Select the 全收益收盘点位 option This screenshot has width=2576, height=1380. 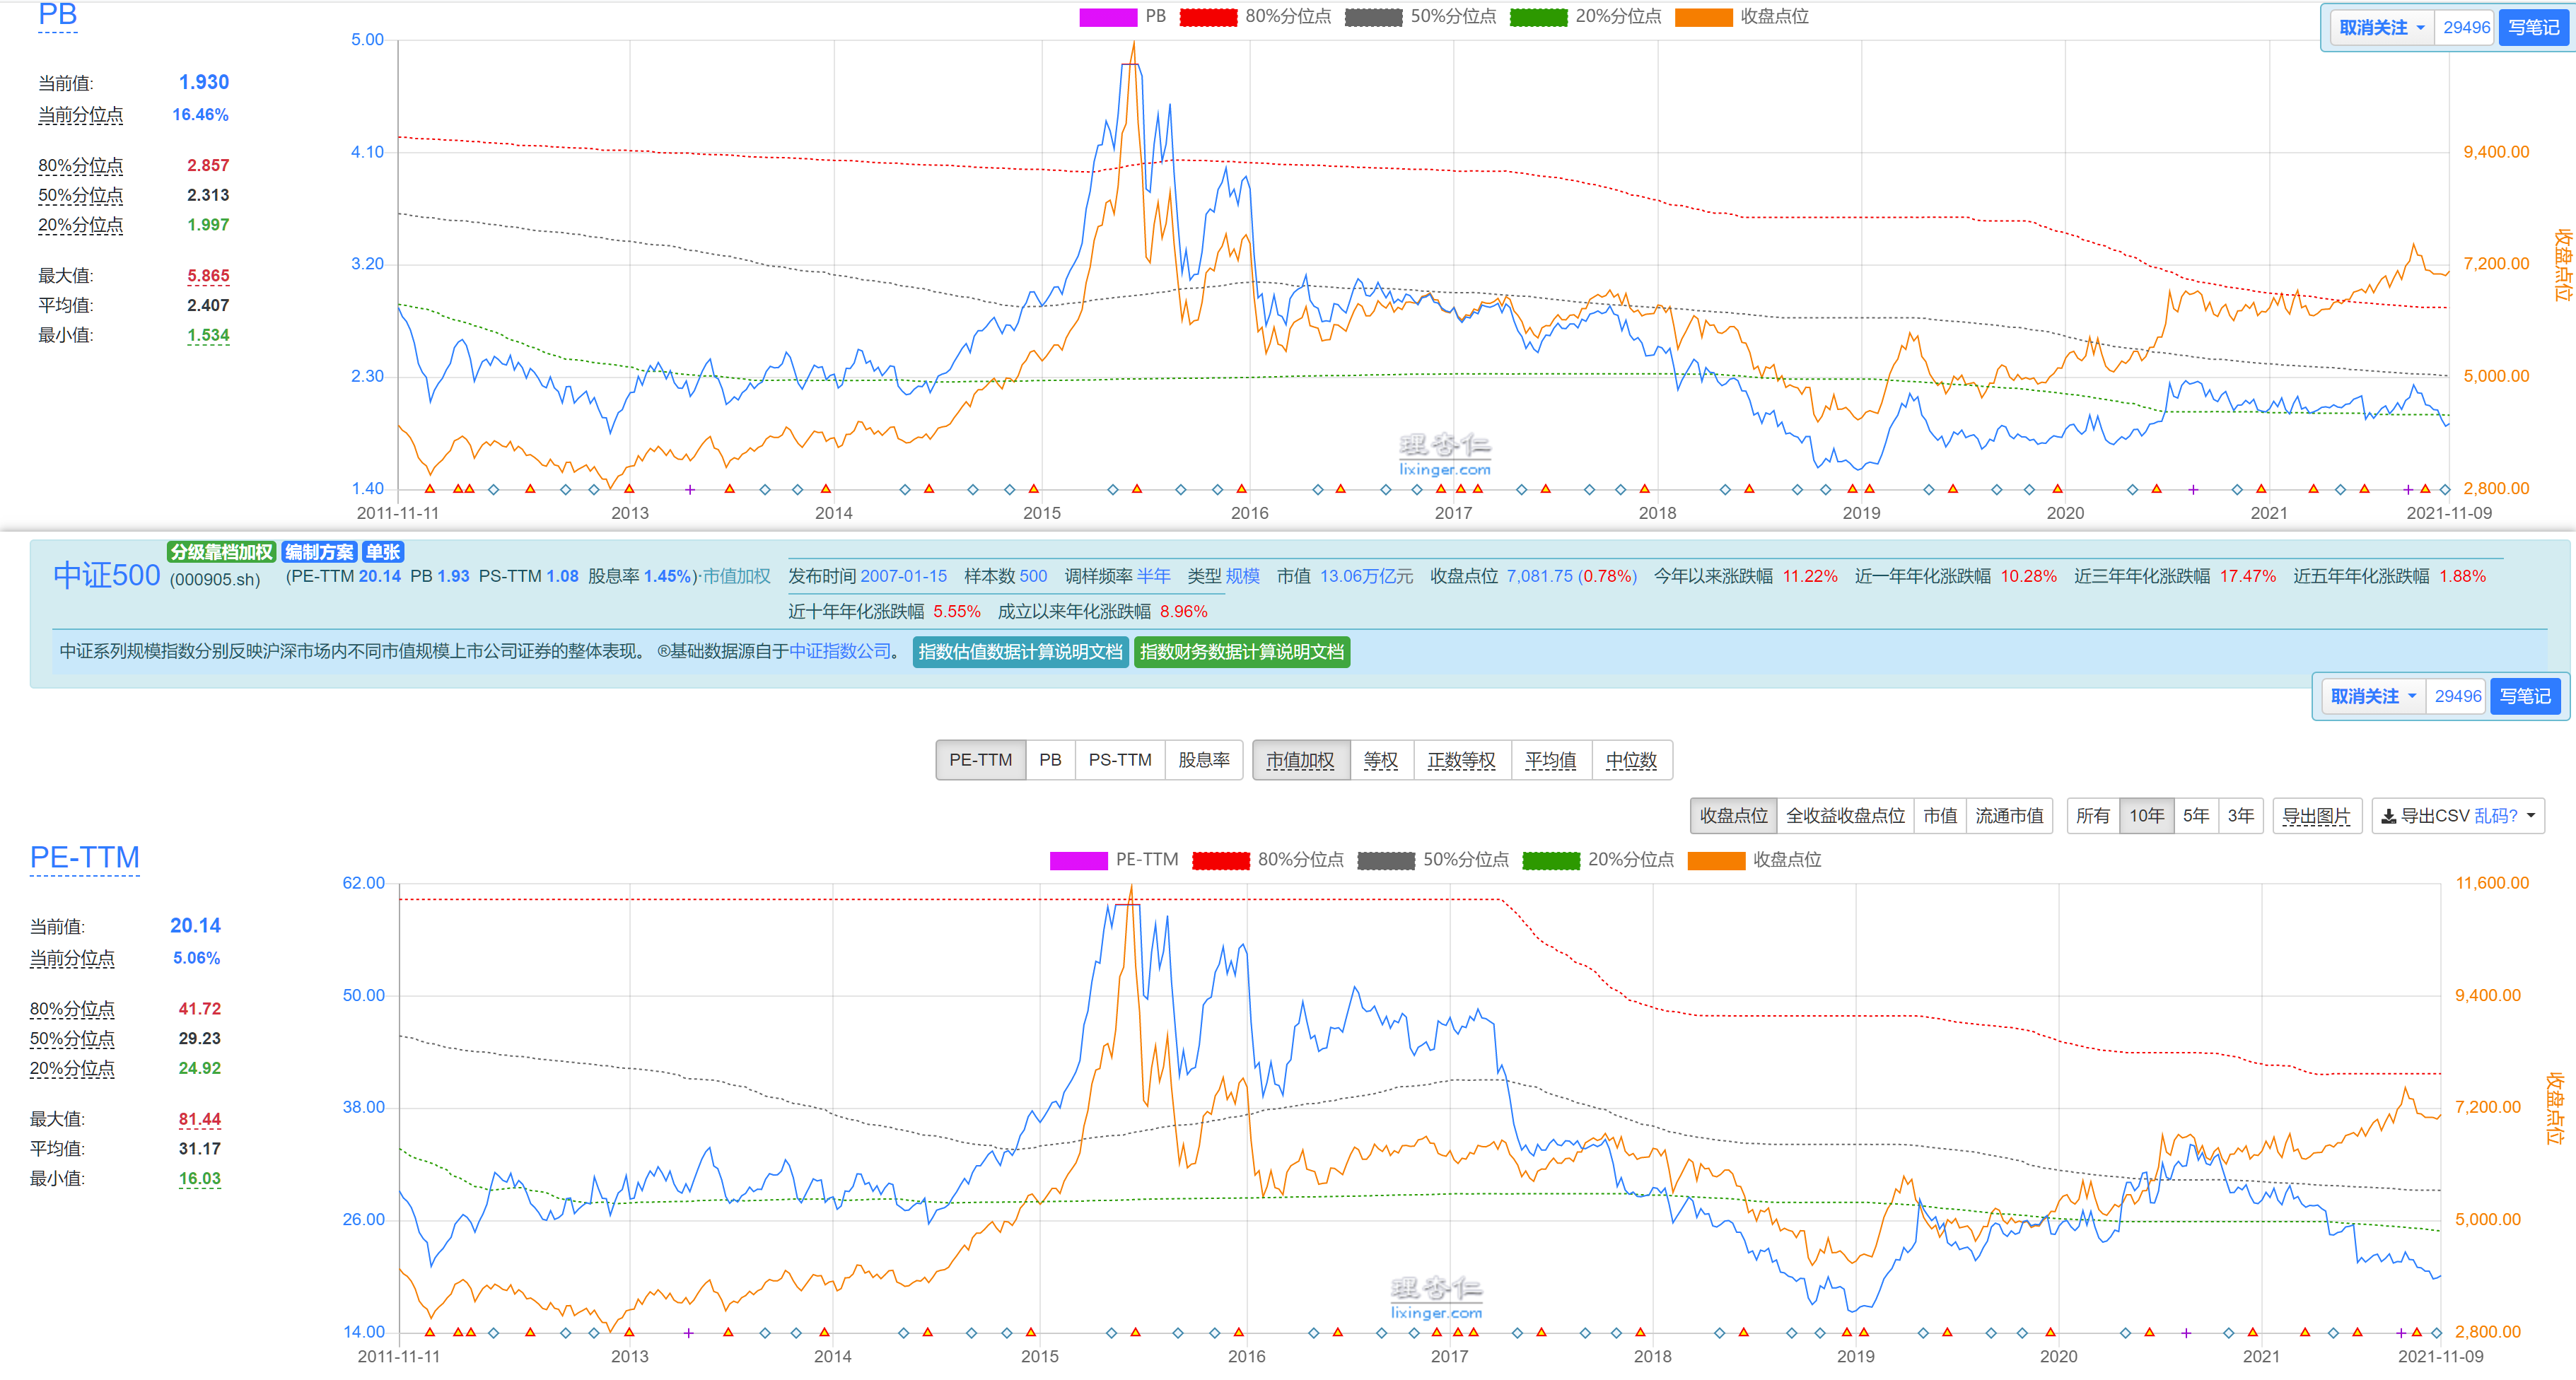pyautogui.click(x=1844, y=816)
